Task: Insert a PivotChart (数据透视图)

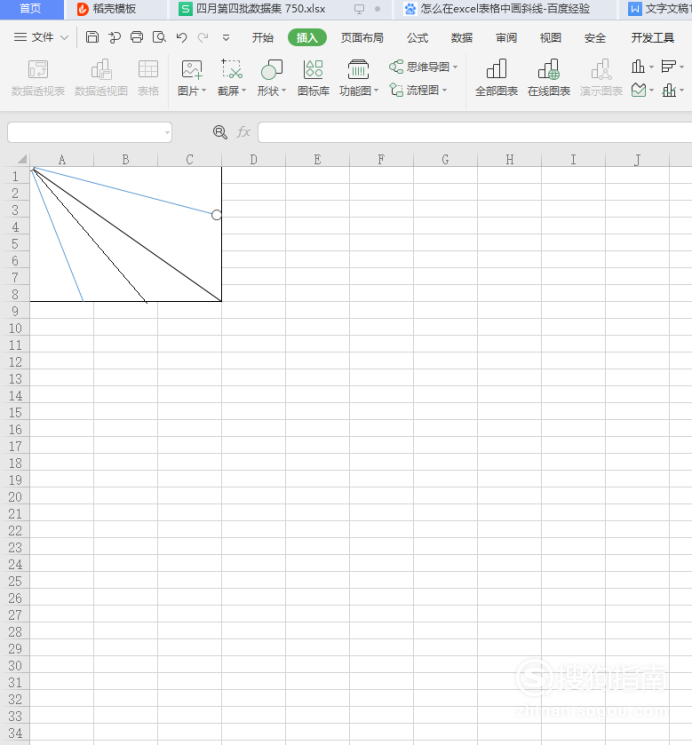Action: [101, 78]
